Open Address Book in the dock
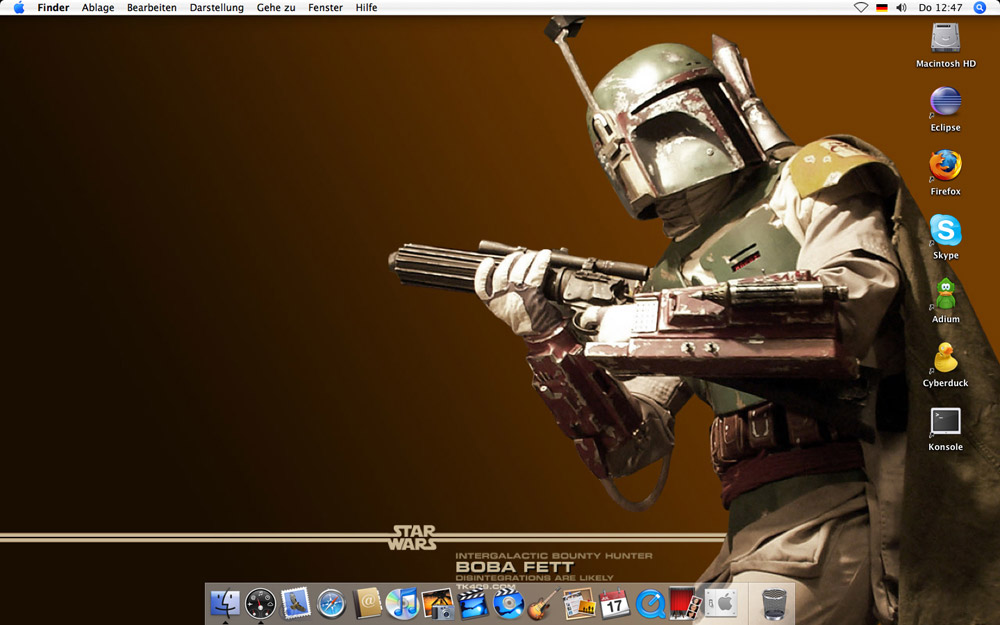The image size is (1000, 625). coord(367,603)
